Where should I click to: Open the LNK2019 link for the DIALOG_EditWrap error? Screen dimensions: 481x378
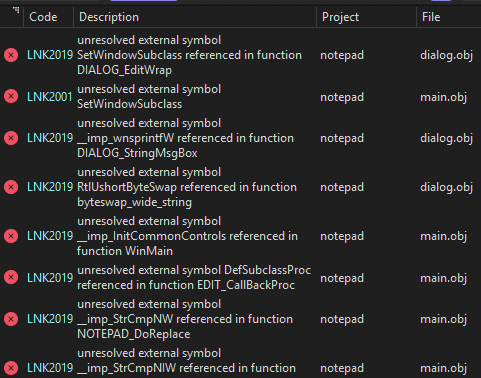click(50, 55)
